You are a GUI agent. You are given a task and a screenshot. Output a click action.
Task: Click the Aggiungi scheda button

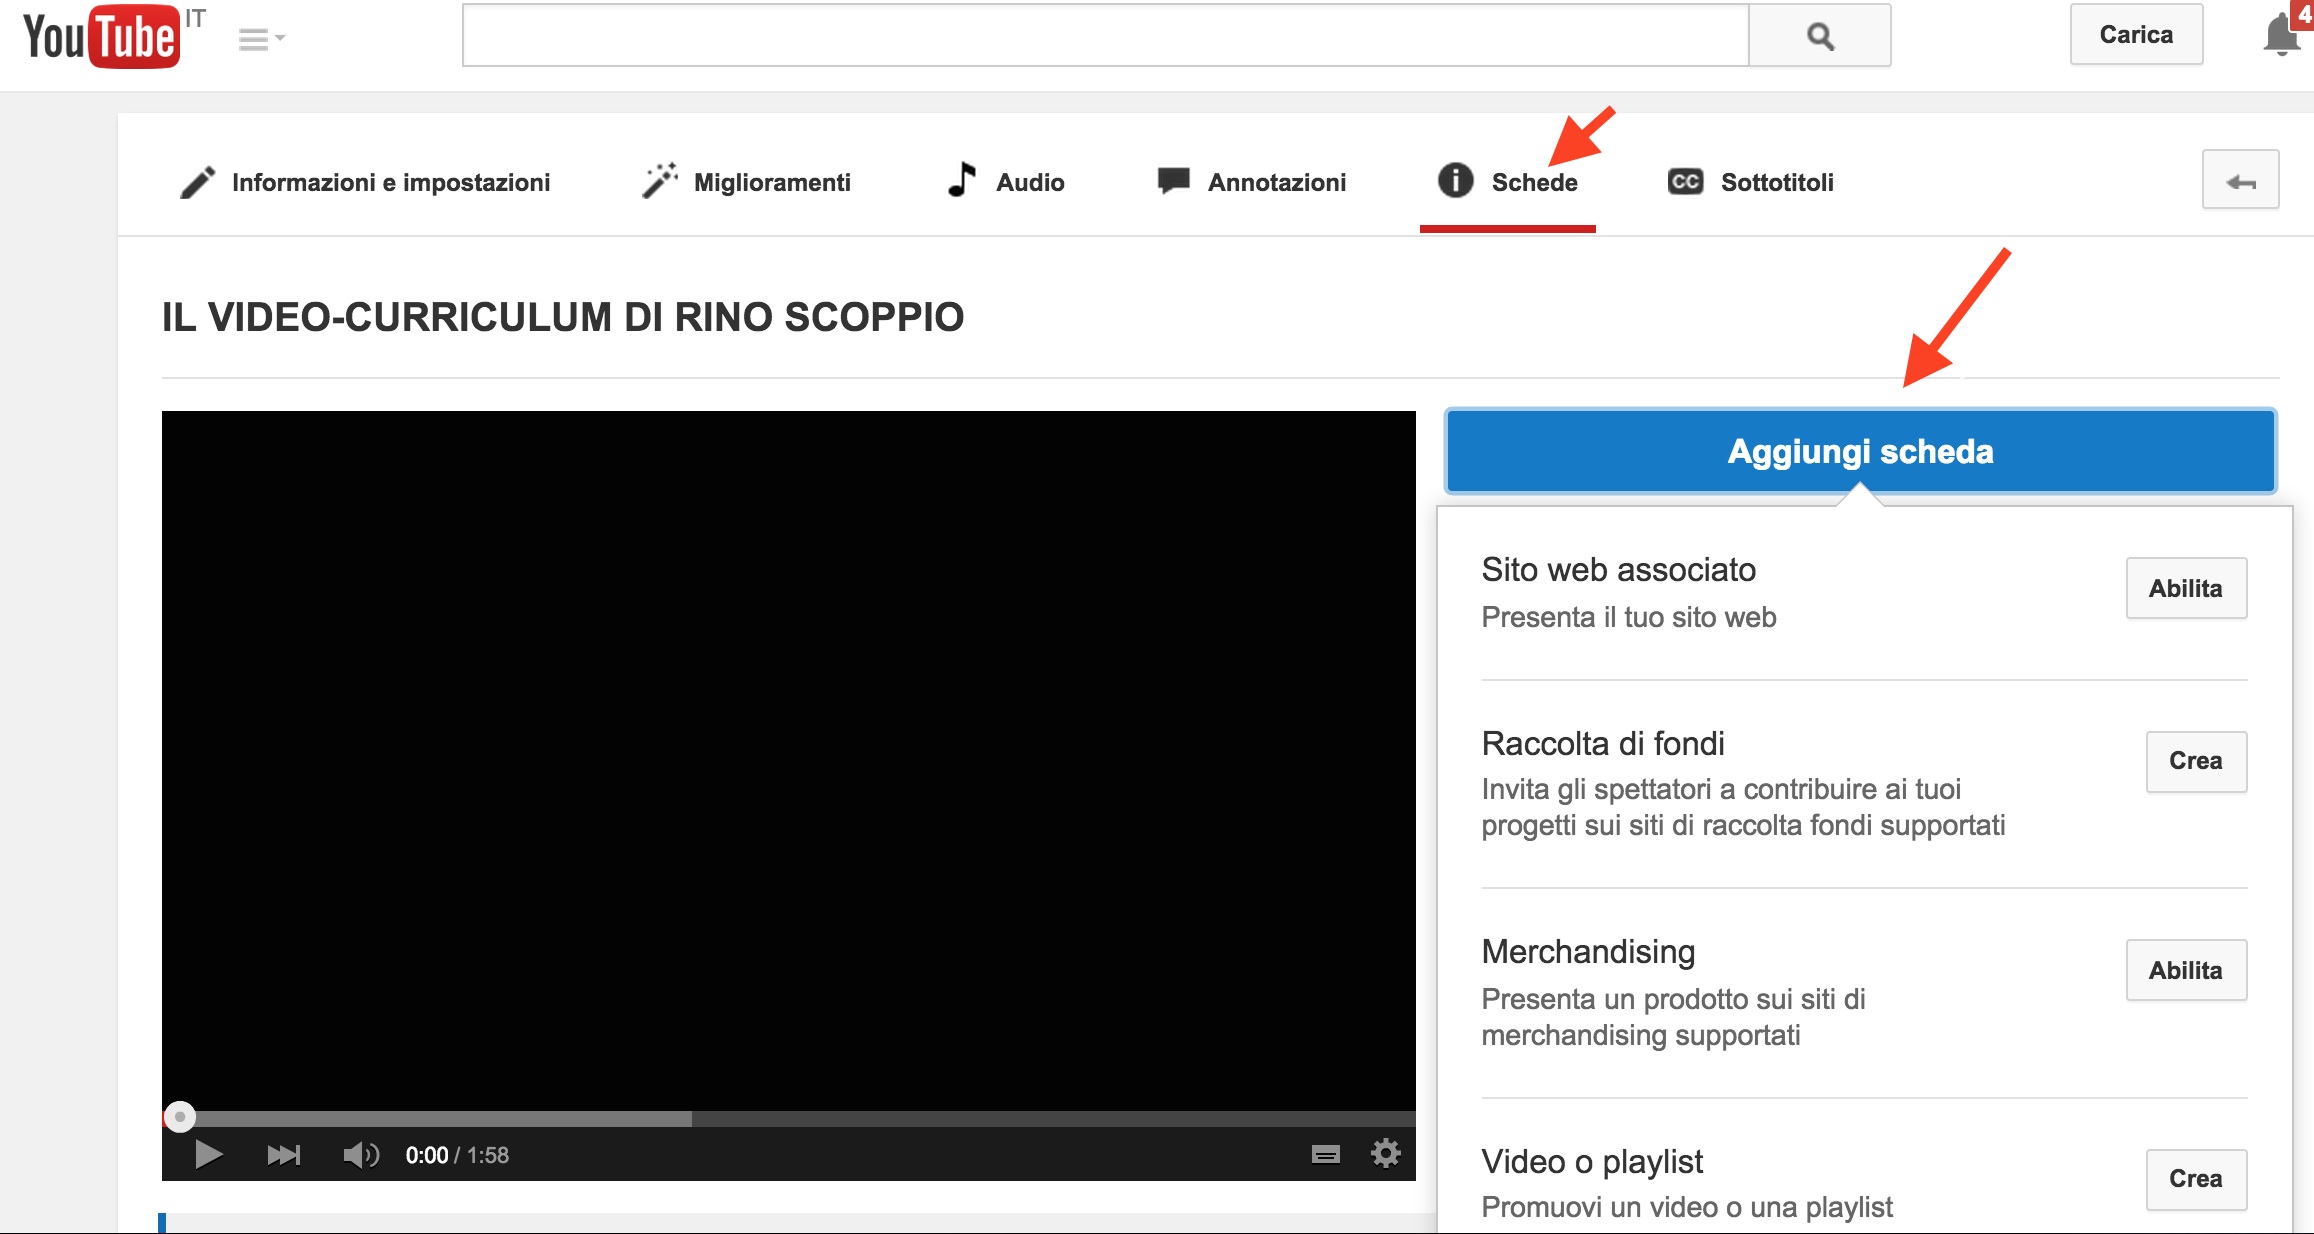coord(1860,451)
